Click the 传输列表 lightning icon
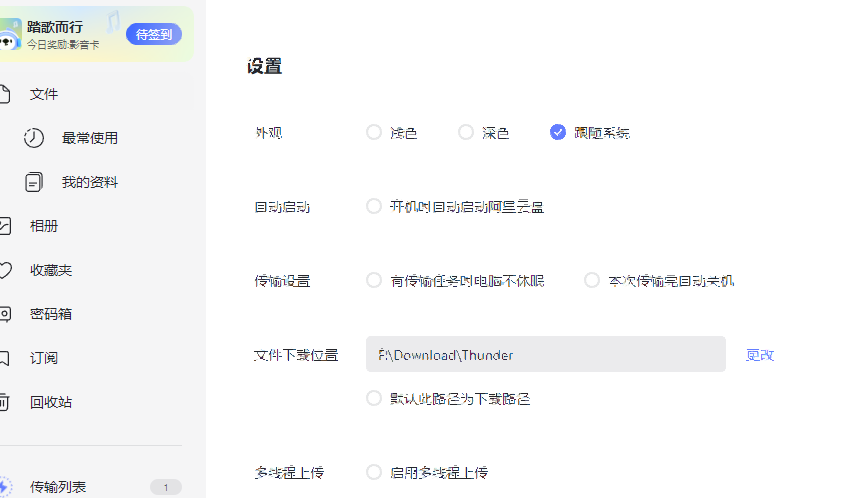Viewport: 857px width, 498px height. 5,487
